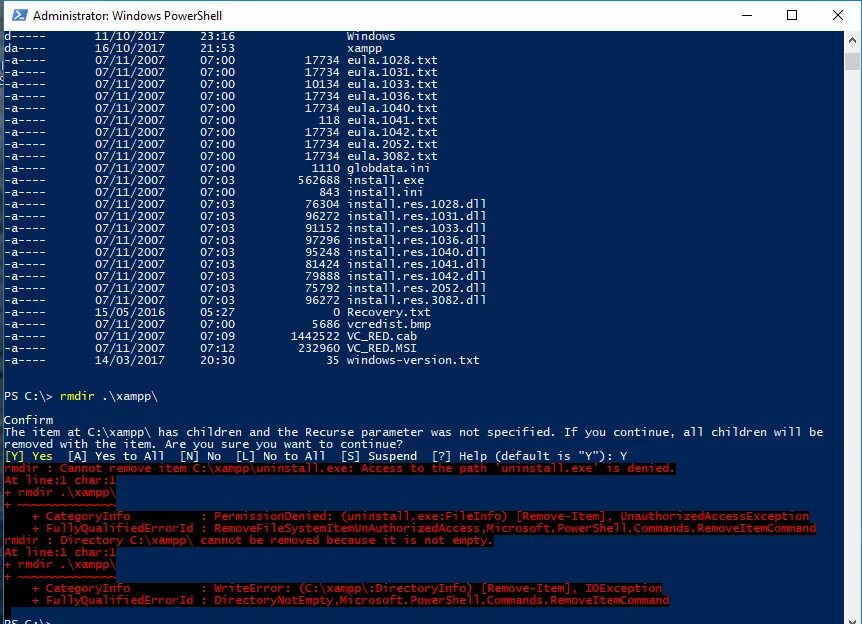The height and width of the screenshot is (624, 862).
Task: Click the file name eula.1040.txt
Action: tap(393, 108)
